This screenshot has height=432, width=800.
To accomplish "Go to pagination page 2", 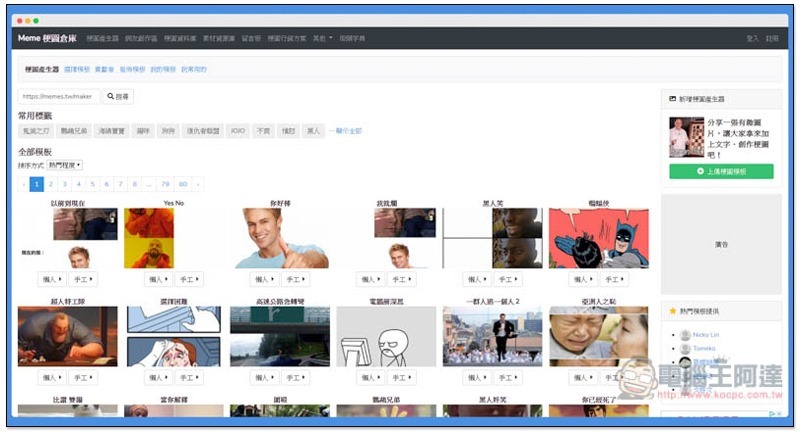I will (51, 184).
